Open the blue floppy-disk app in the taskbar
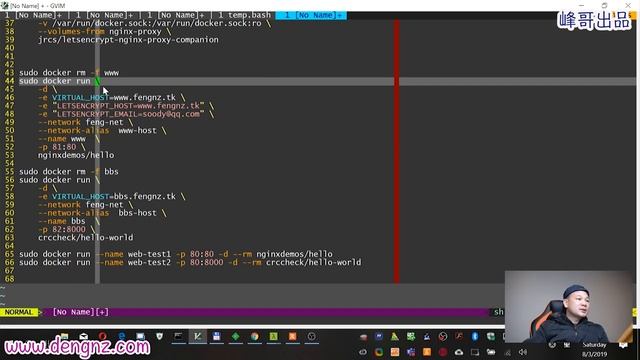This screenshot has height=360, width=640. point(216,337)
